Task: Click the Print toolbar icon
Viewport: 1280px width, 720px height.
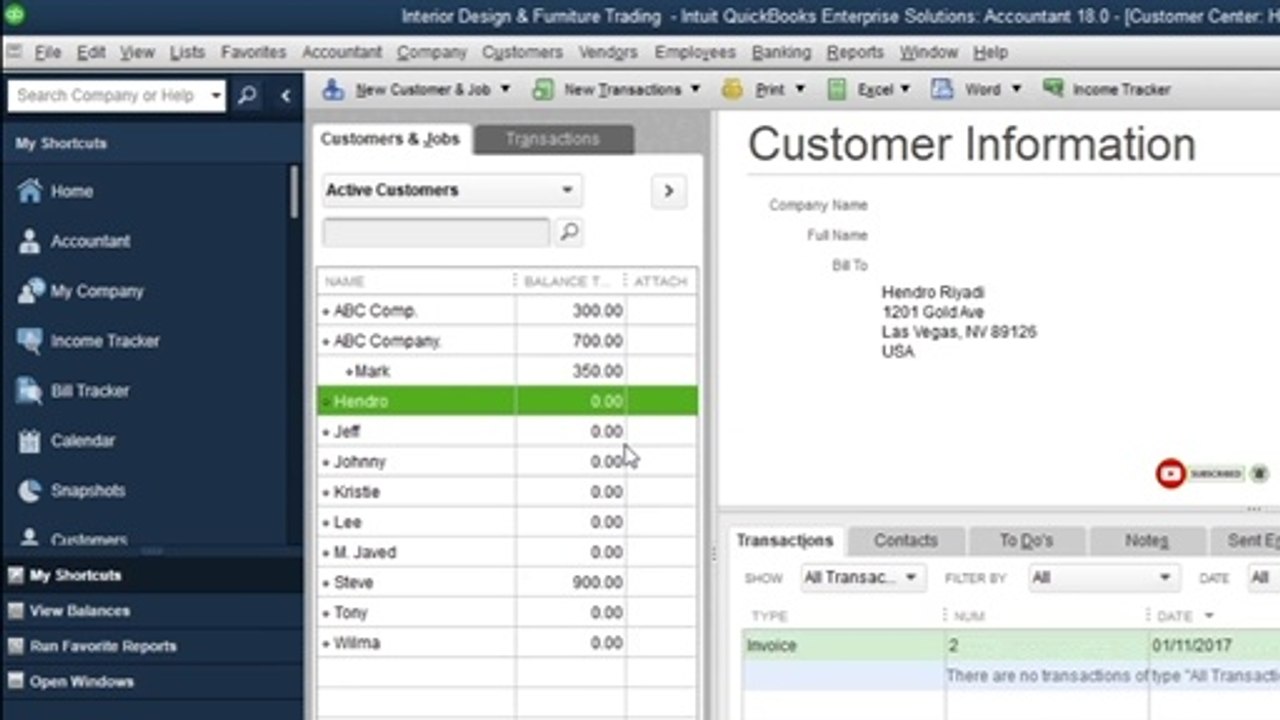Action: tap(733, 89)
